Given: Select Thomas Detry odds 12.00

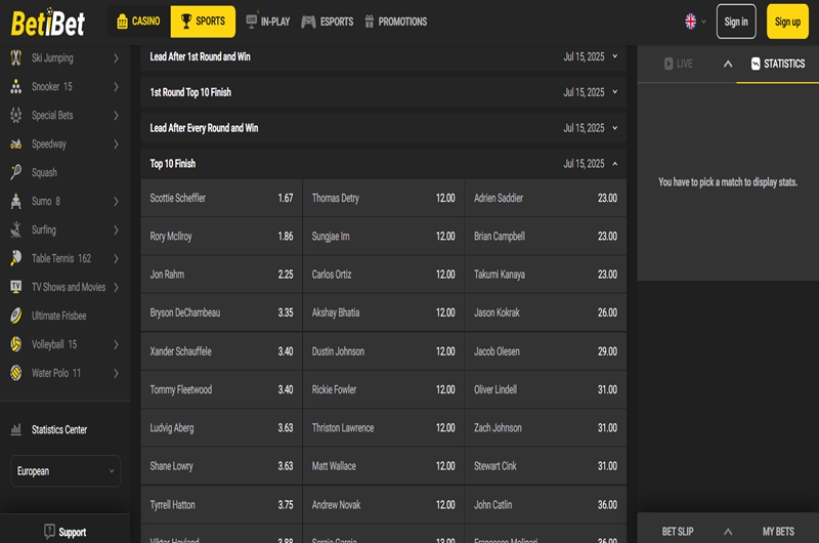Looking at the screenshot, I should pos(383,198).
